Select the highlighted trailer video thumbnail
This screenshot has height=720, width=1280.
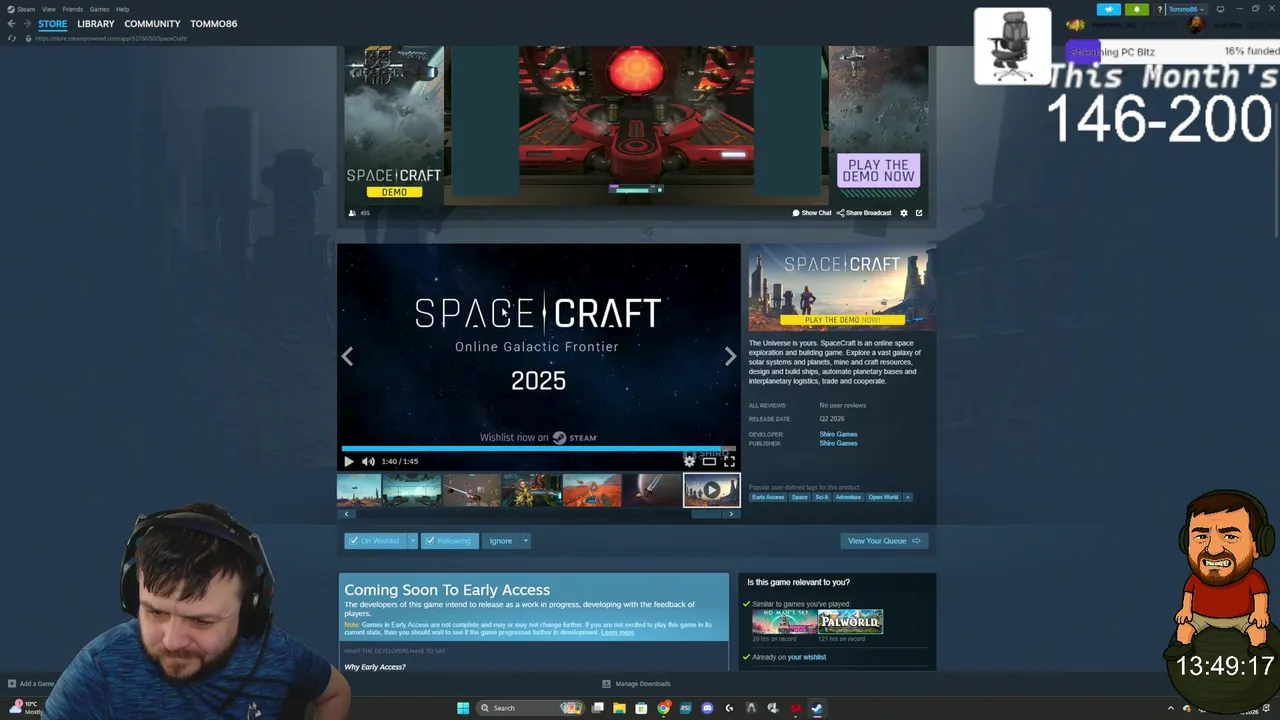(711, 490)
